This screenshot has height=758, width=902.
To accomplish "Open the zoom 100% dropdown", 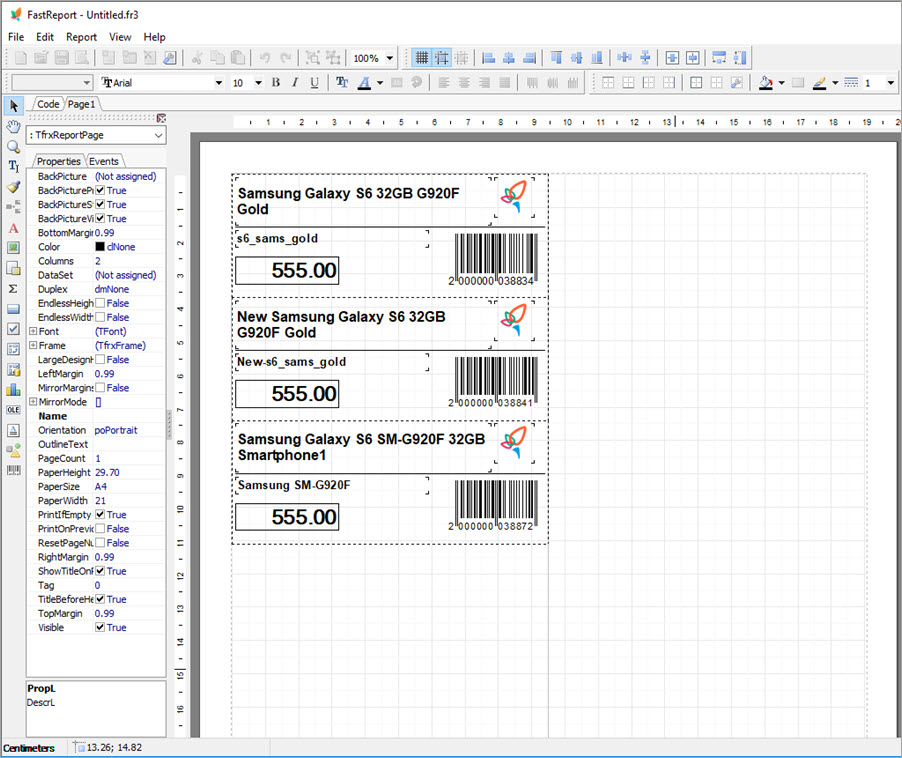I will [x=390, y=58].
